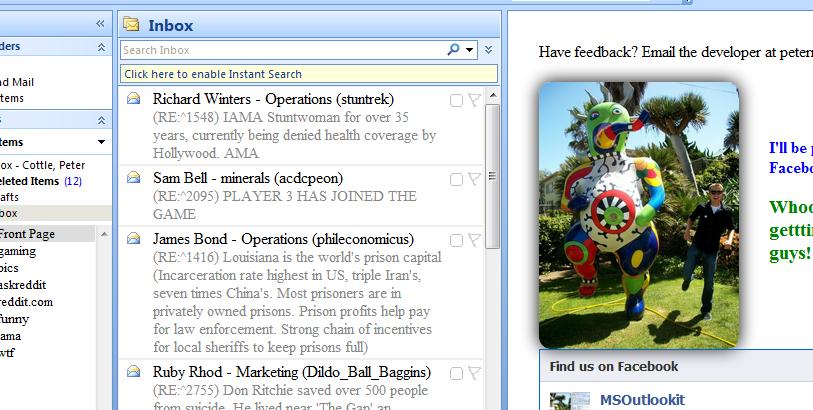Screen dimensions: 813x410
Task: Toggle the category box on Sam Bell email
Action: tap(456, 179)
